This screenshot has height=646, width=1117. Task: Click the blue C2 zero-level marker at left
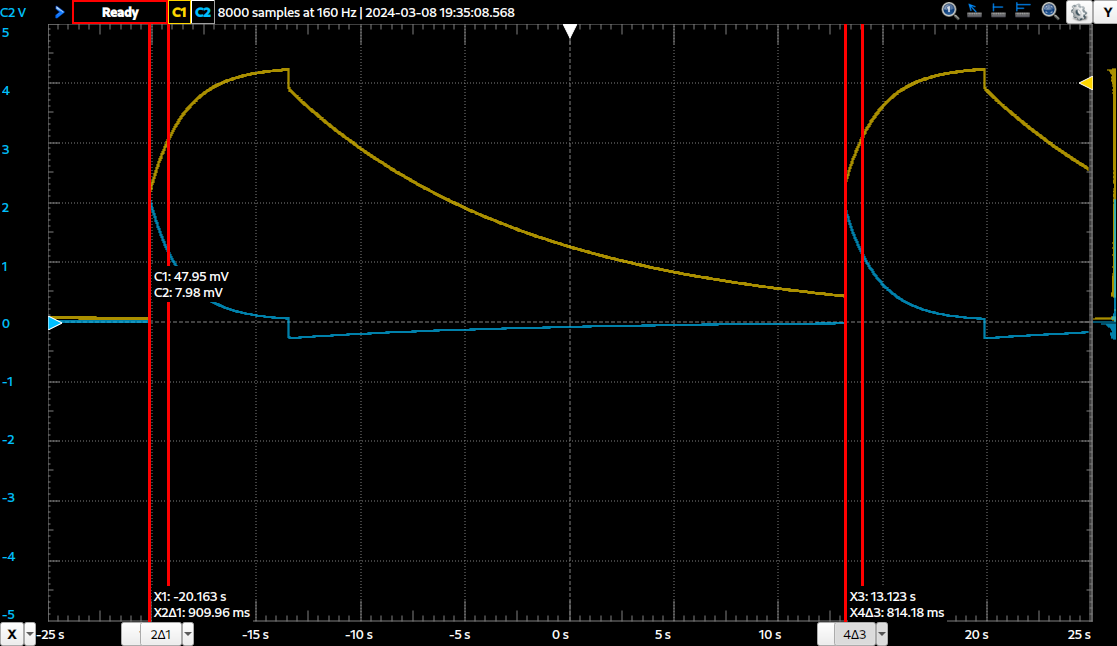(x=55, y=322)
